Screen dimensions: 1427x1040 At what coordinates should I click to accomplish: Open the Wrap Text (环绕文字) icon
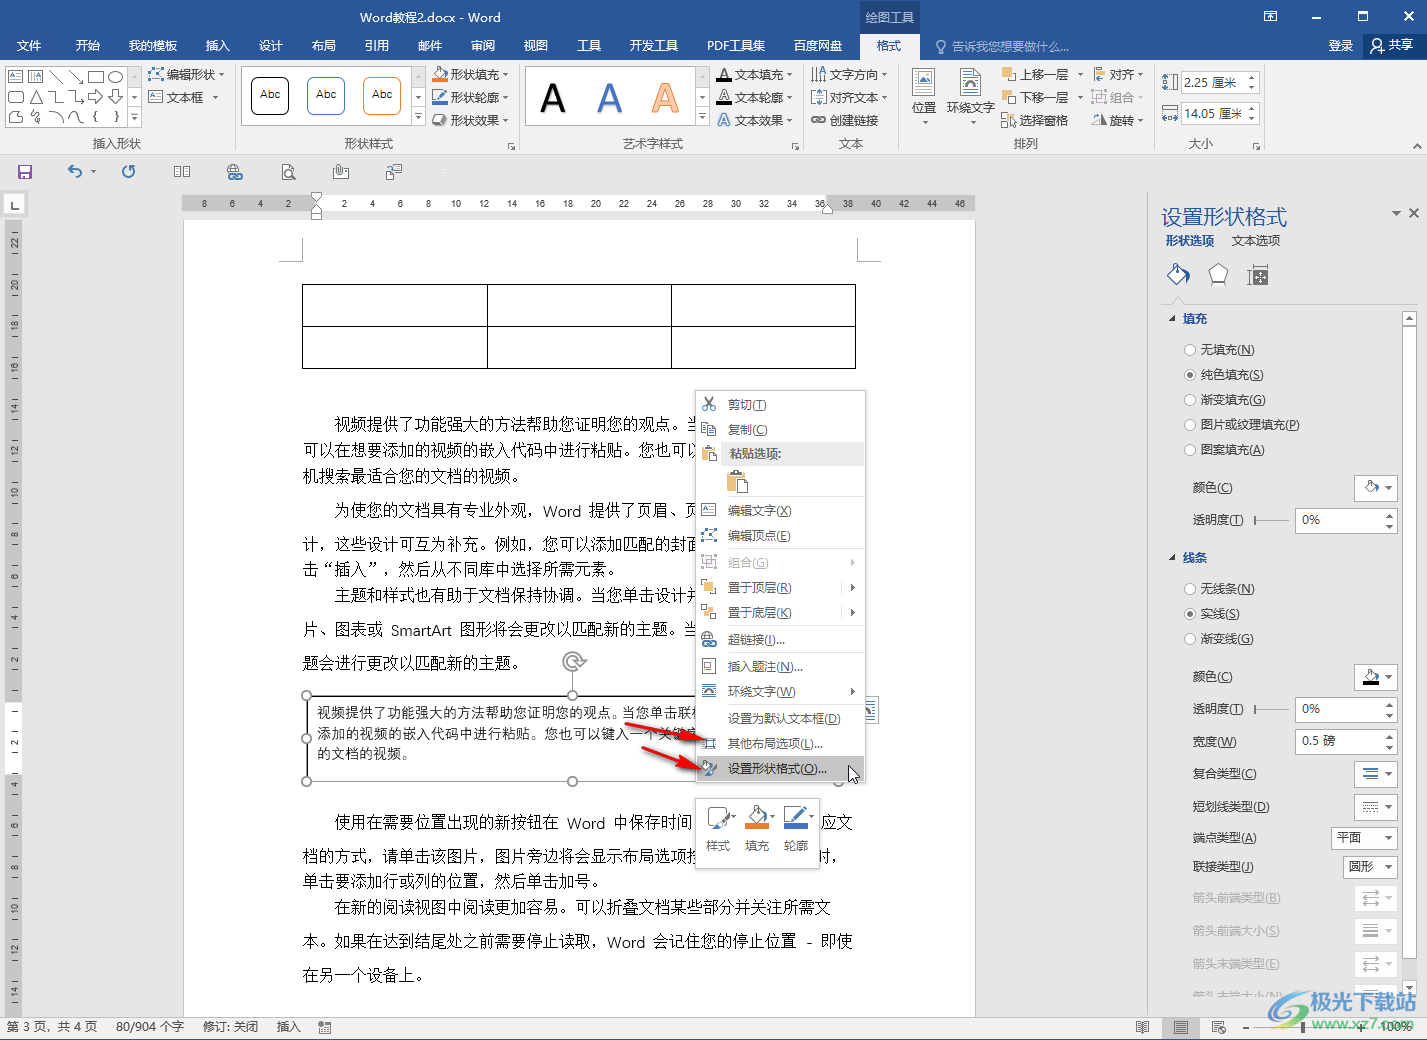(x=970, y=96)
